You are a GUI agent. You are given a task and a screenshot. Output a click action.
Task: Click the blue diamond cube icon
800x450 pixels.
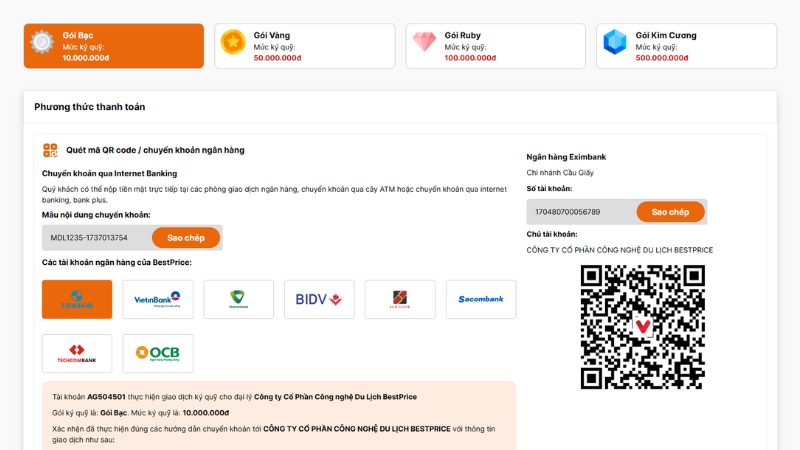(615, 42)
